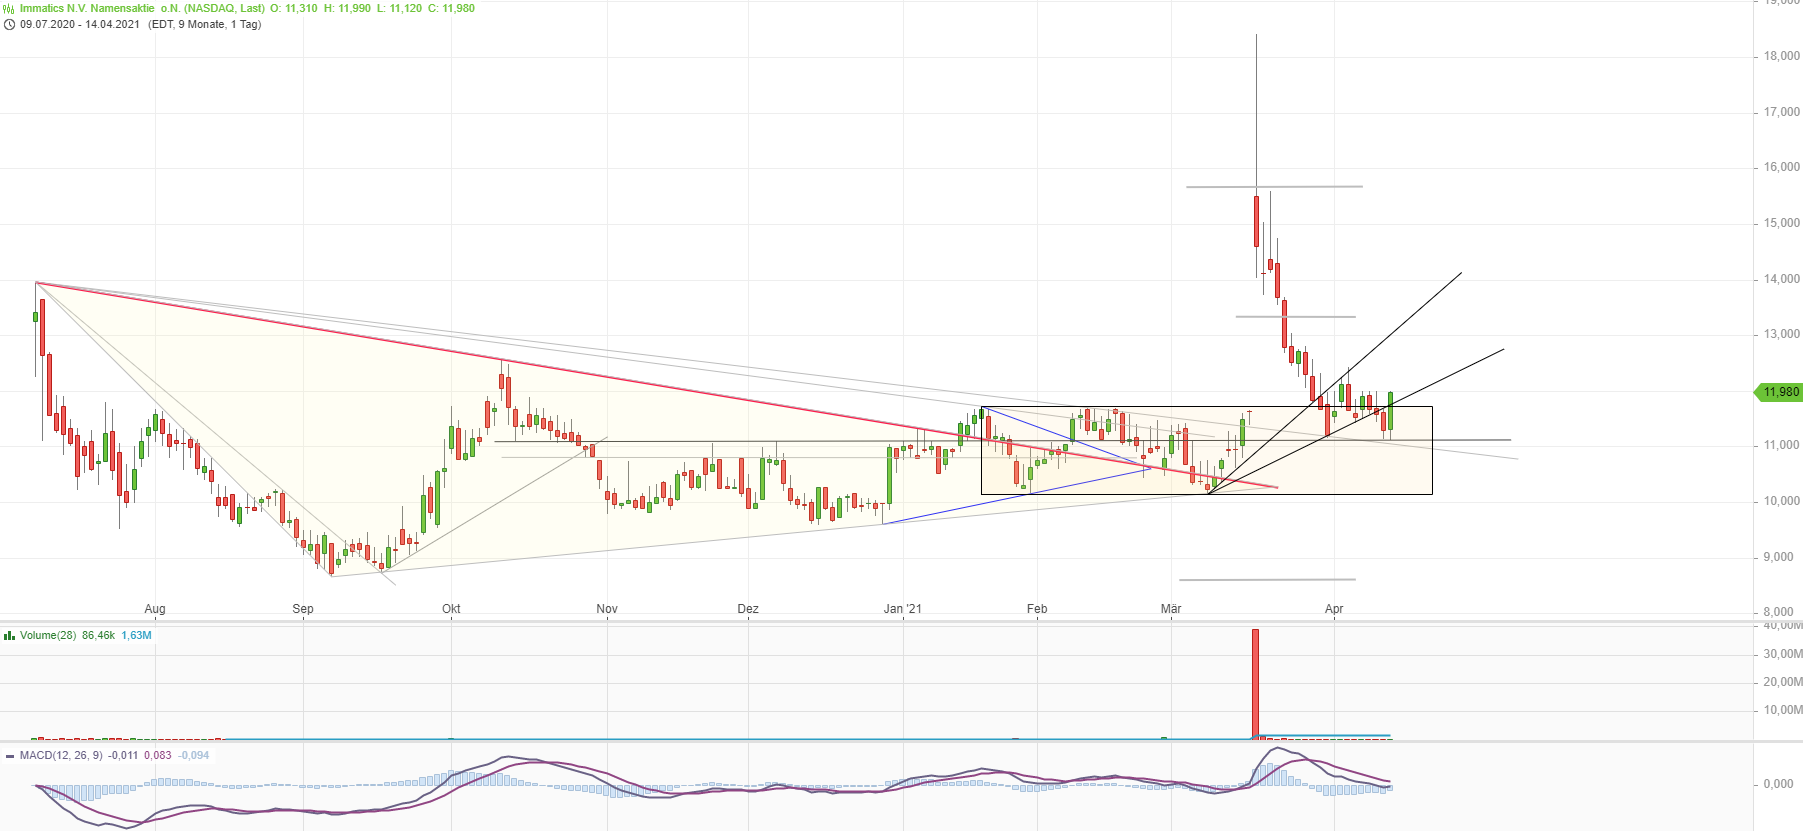1803x831 pixels.
Task: Select the large red volume spike bar
Action: pos(1255,682)
